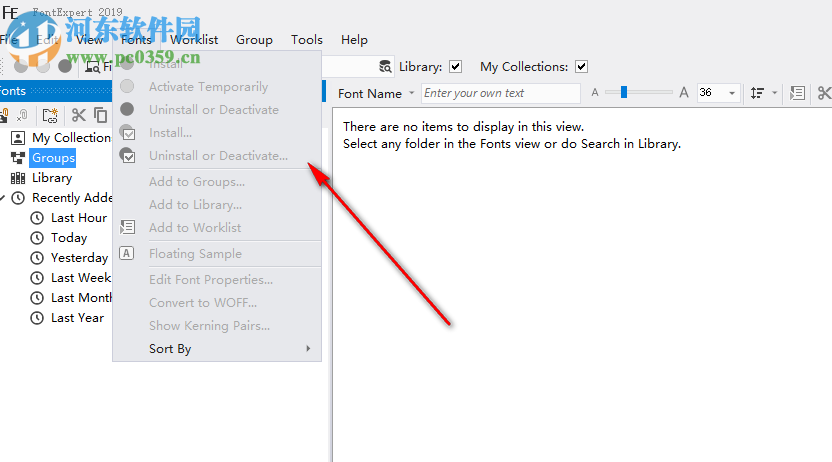Select Today tree item

coord(69,238)
